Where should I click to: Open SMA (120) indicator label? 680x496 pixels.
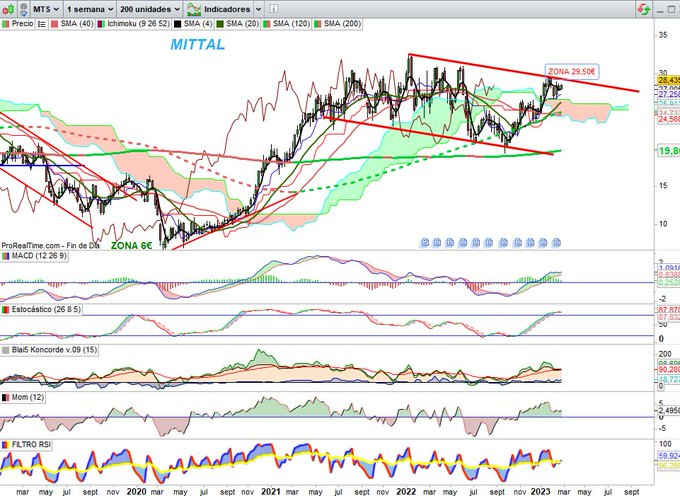tap(291, 24)
